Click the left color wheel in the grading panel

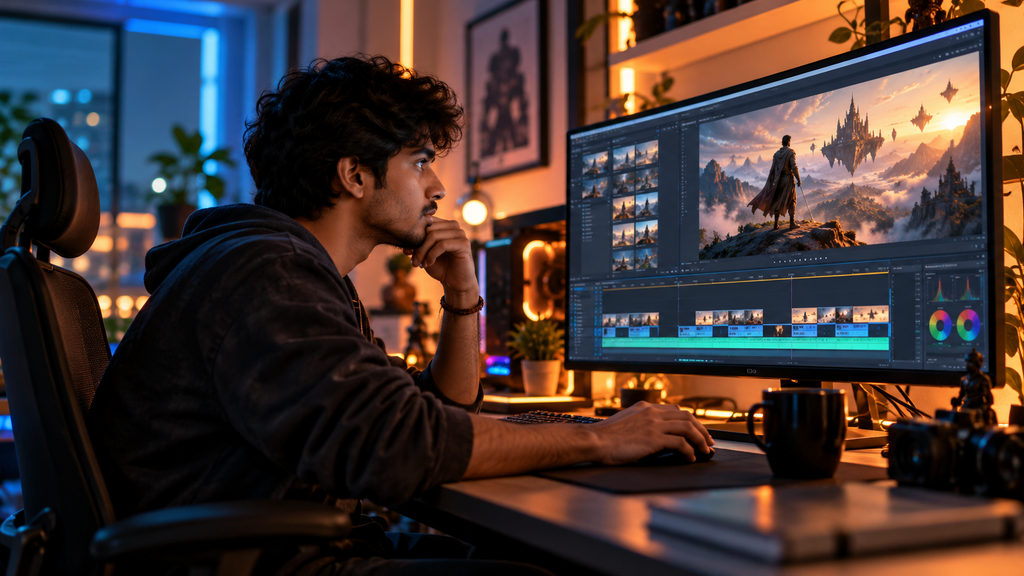[940, 325]
